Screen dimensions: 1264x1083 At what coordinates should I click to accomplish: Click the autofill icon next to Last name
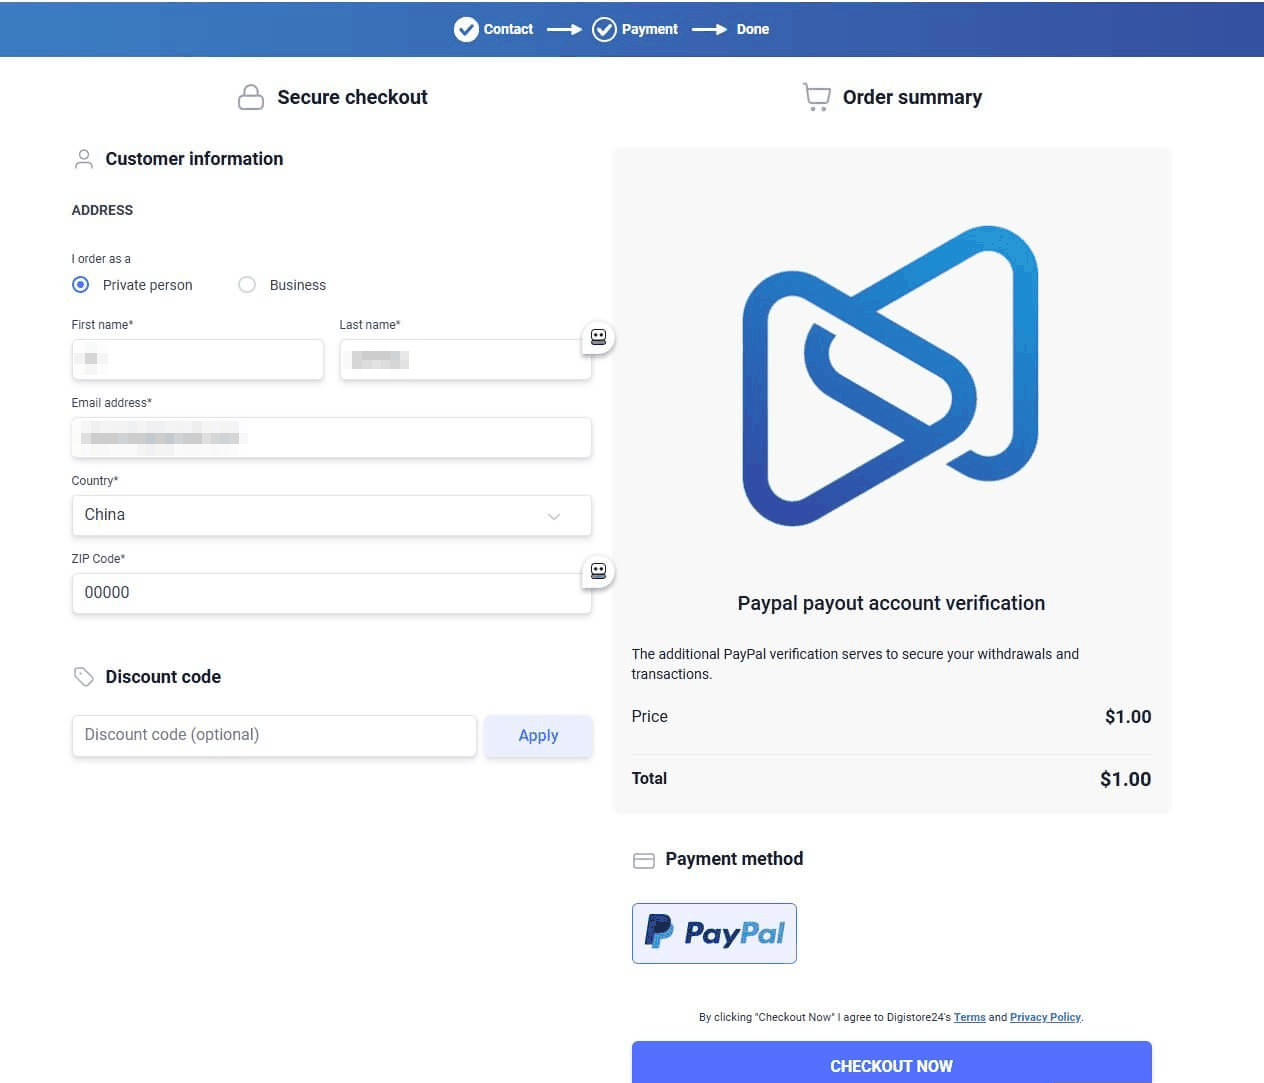point(598,338)
